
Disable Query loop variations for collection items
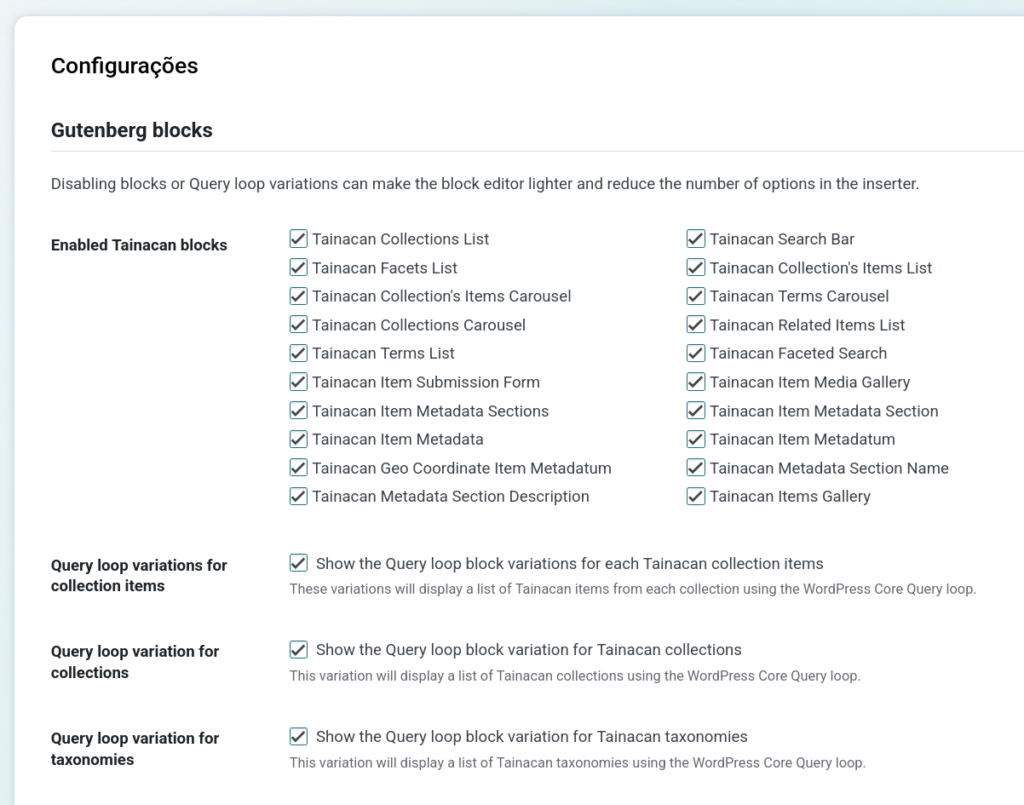click(x=298, y=563)
